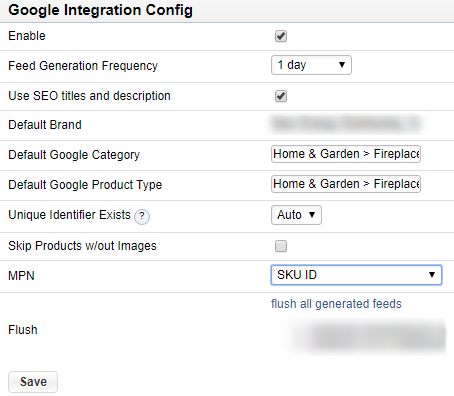The height and width of the screenshot is (396, 454).
Task: Click the MPN label
Action: (21, 276)
